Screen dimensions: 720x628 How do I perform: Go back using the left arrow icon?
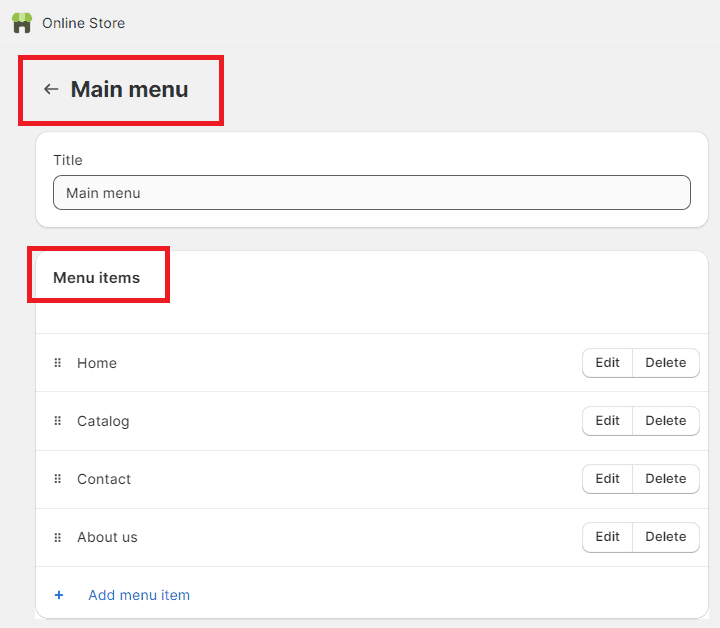tap(51, 89)
